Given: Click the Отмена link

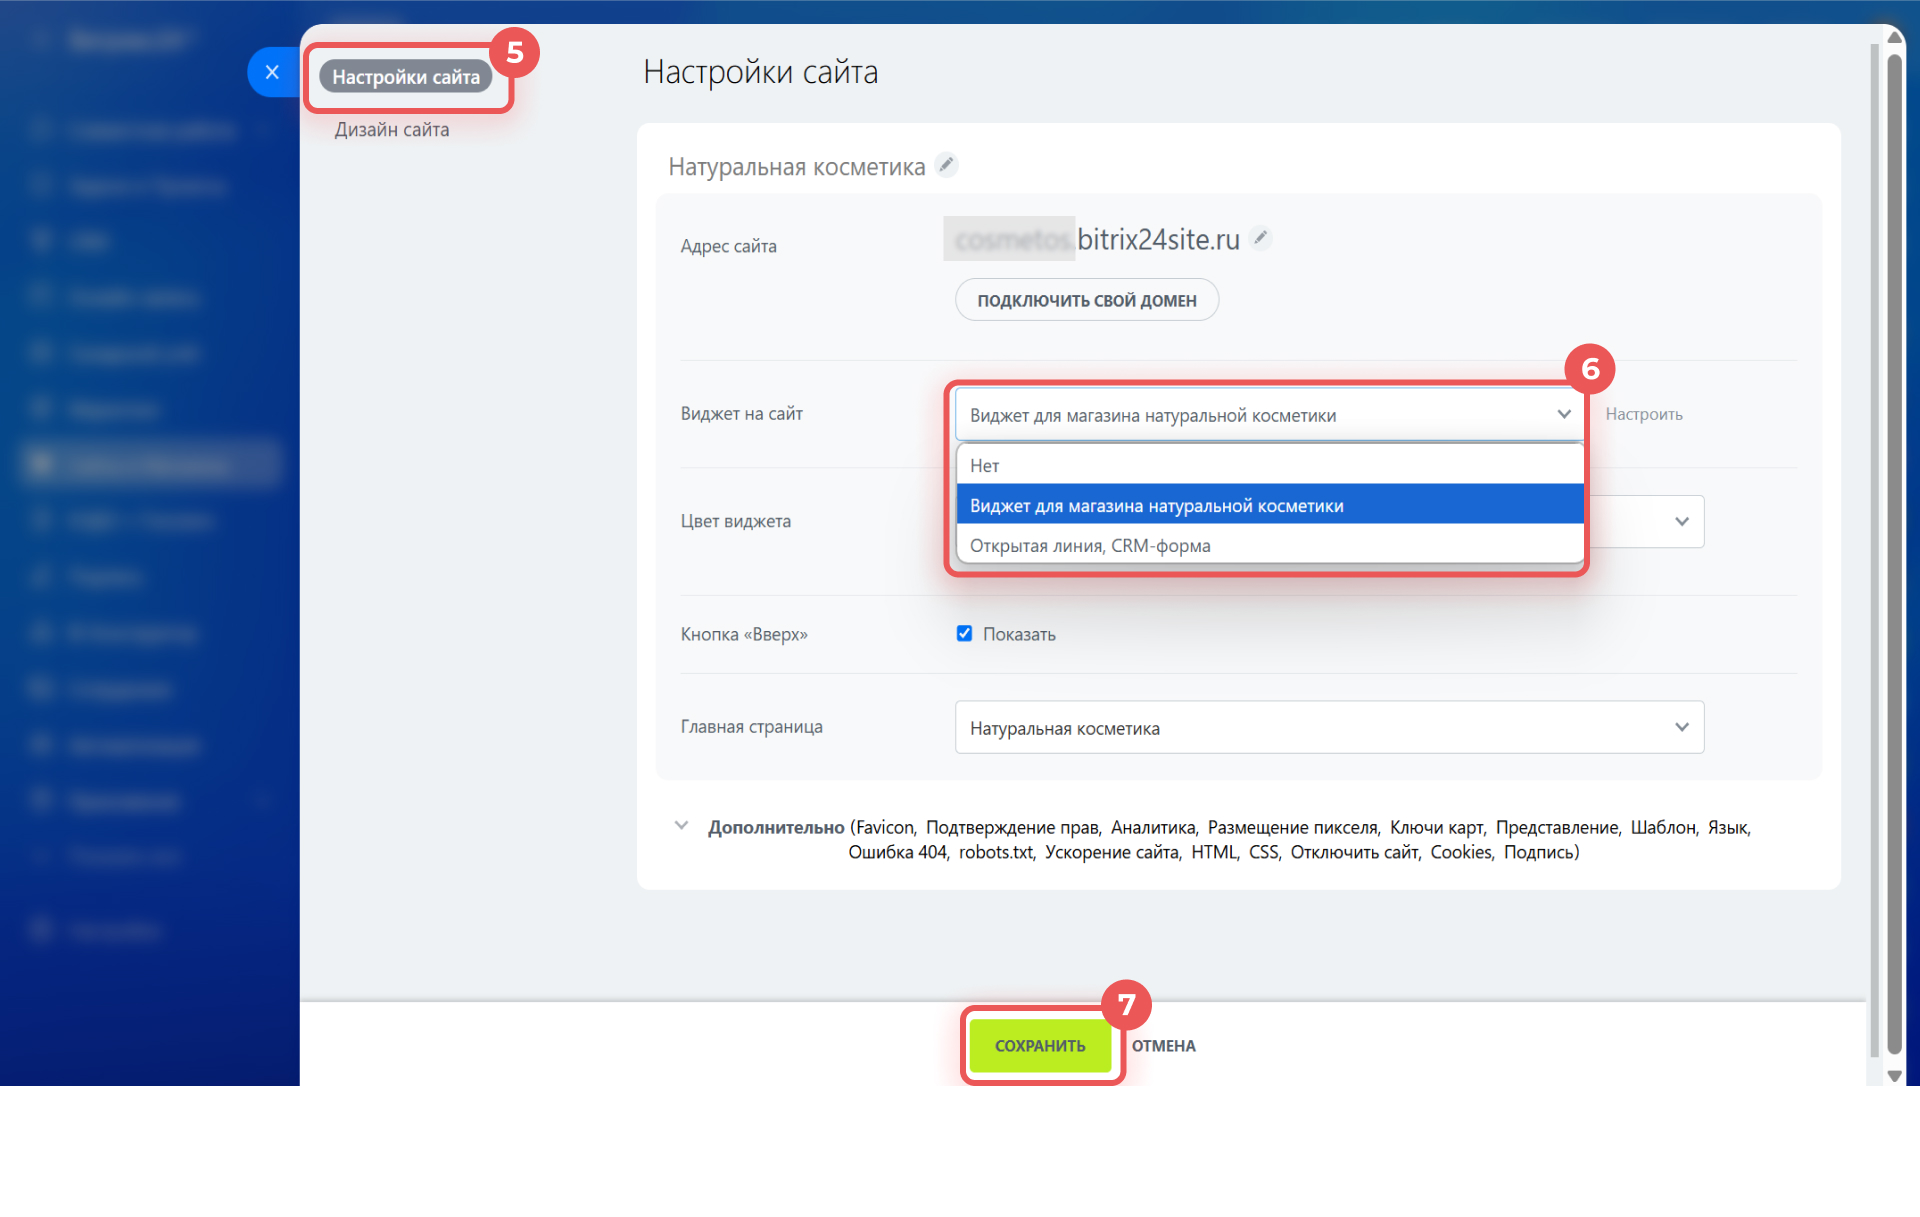Looking at the screenshot, I should coord(1163,1046).
